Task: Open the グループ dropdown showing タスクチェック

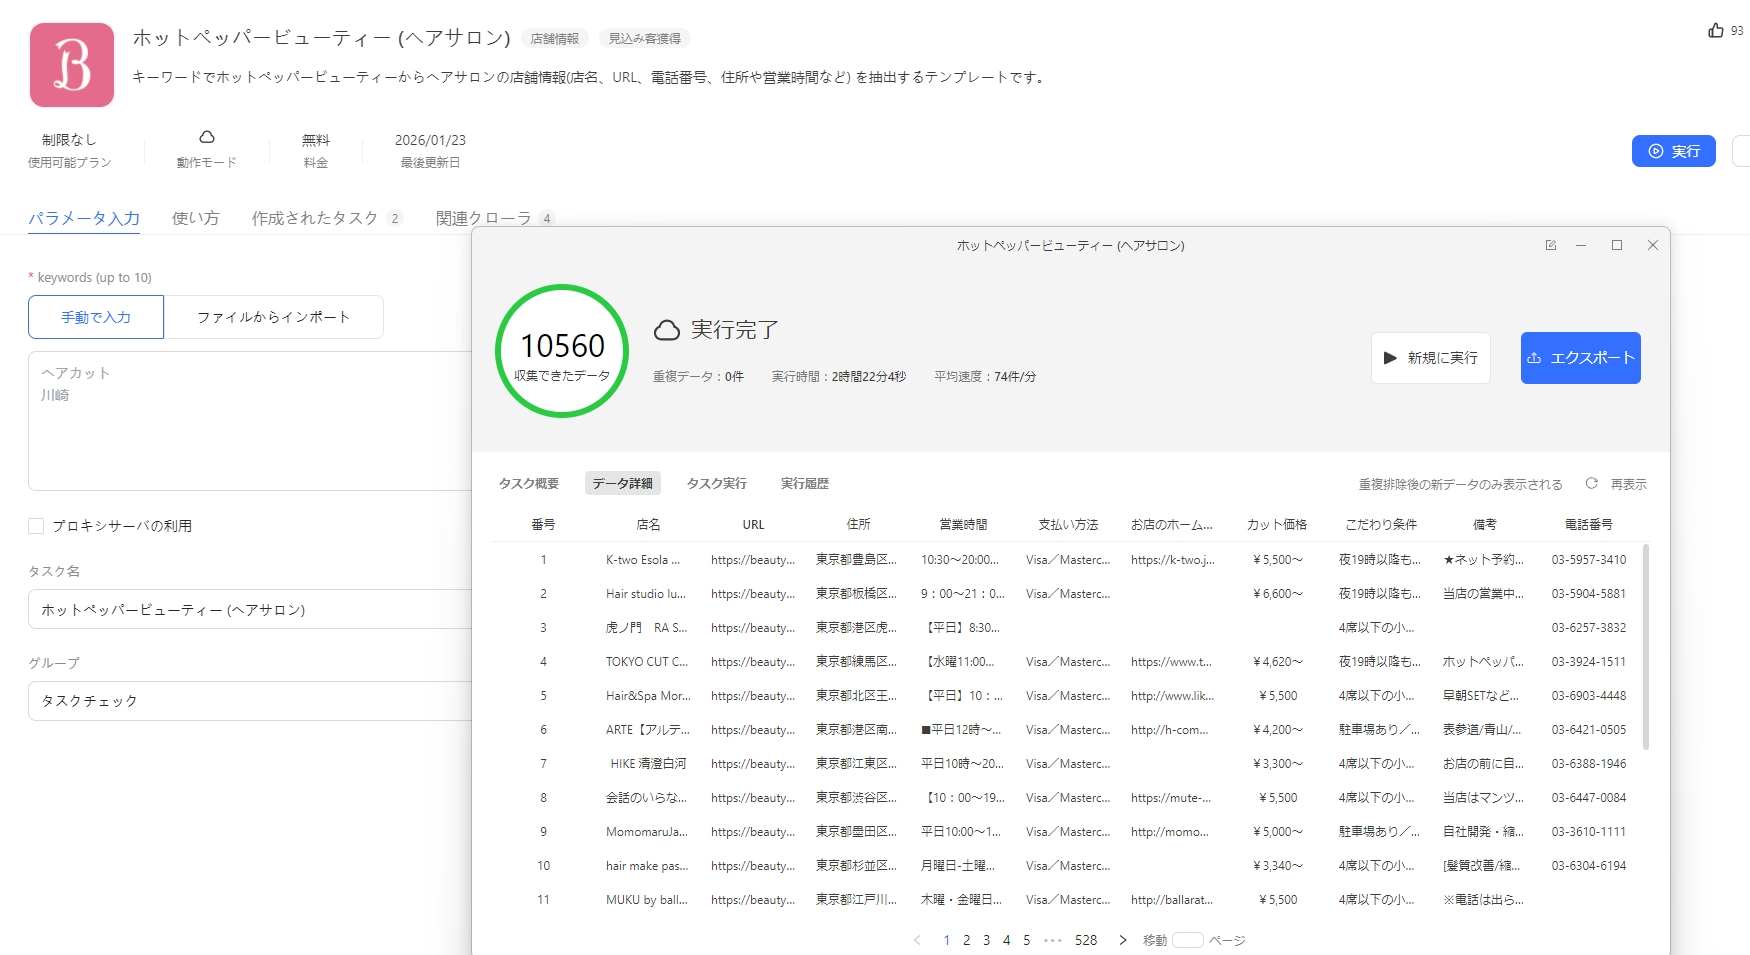Action: [x=250, y=701]
